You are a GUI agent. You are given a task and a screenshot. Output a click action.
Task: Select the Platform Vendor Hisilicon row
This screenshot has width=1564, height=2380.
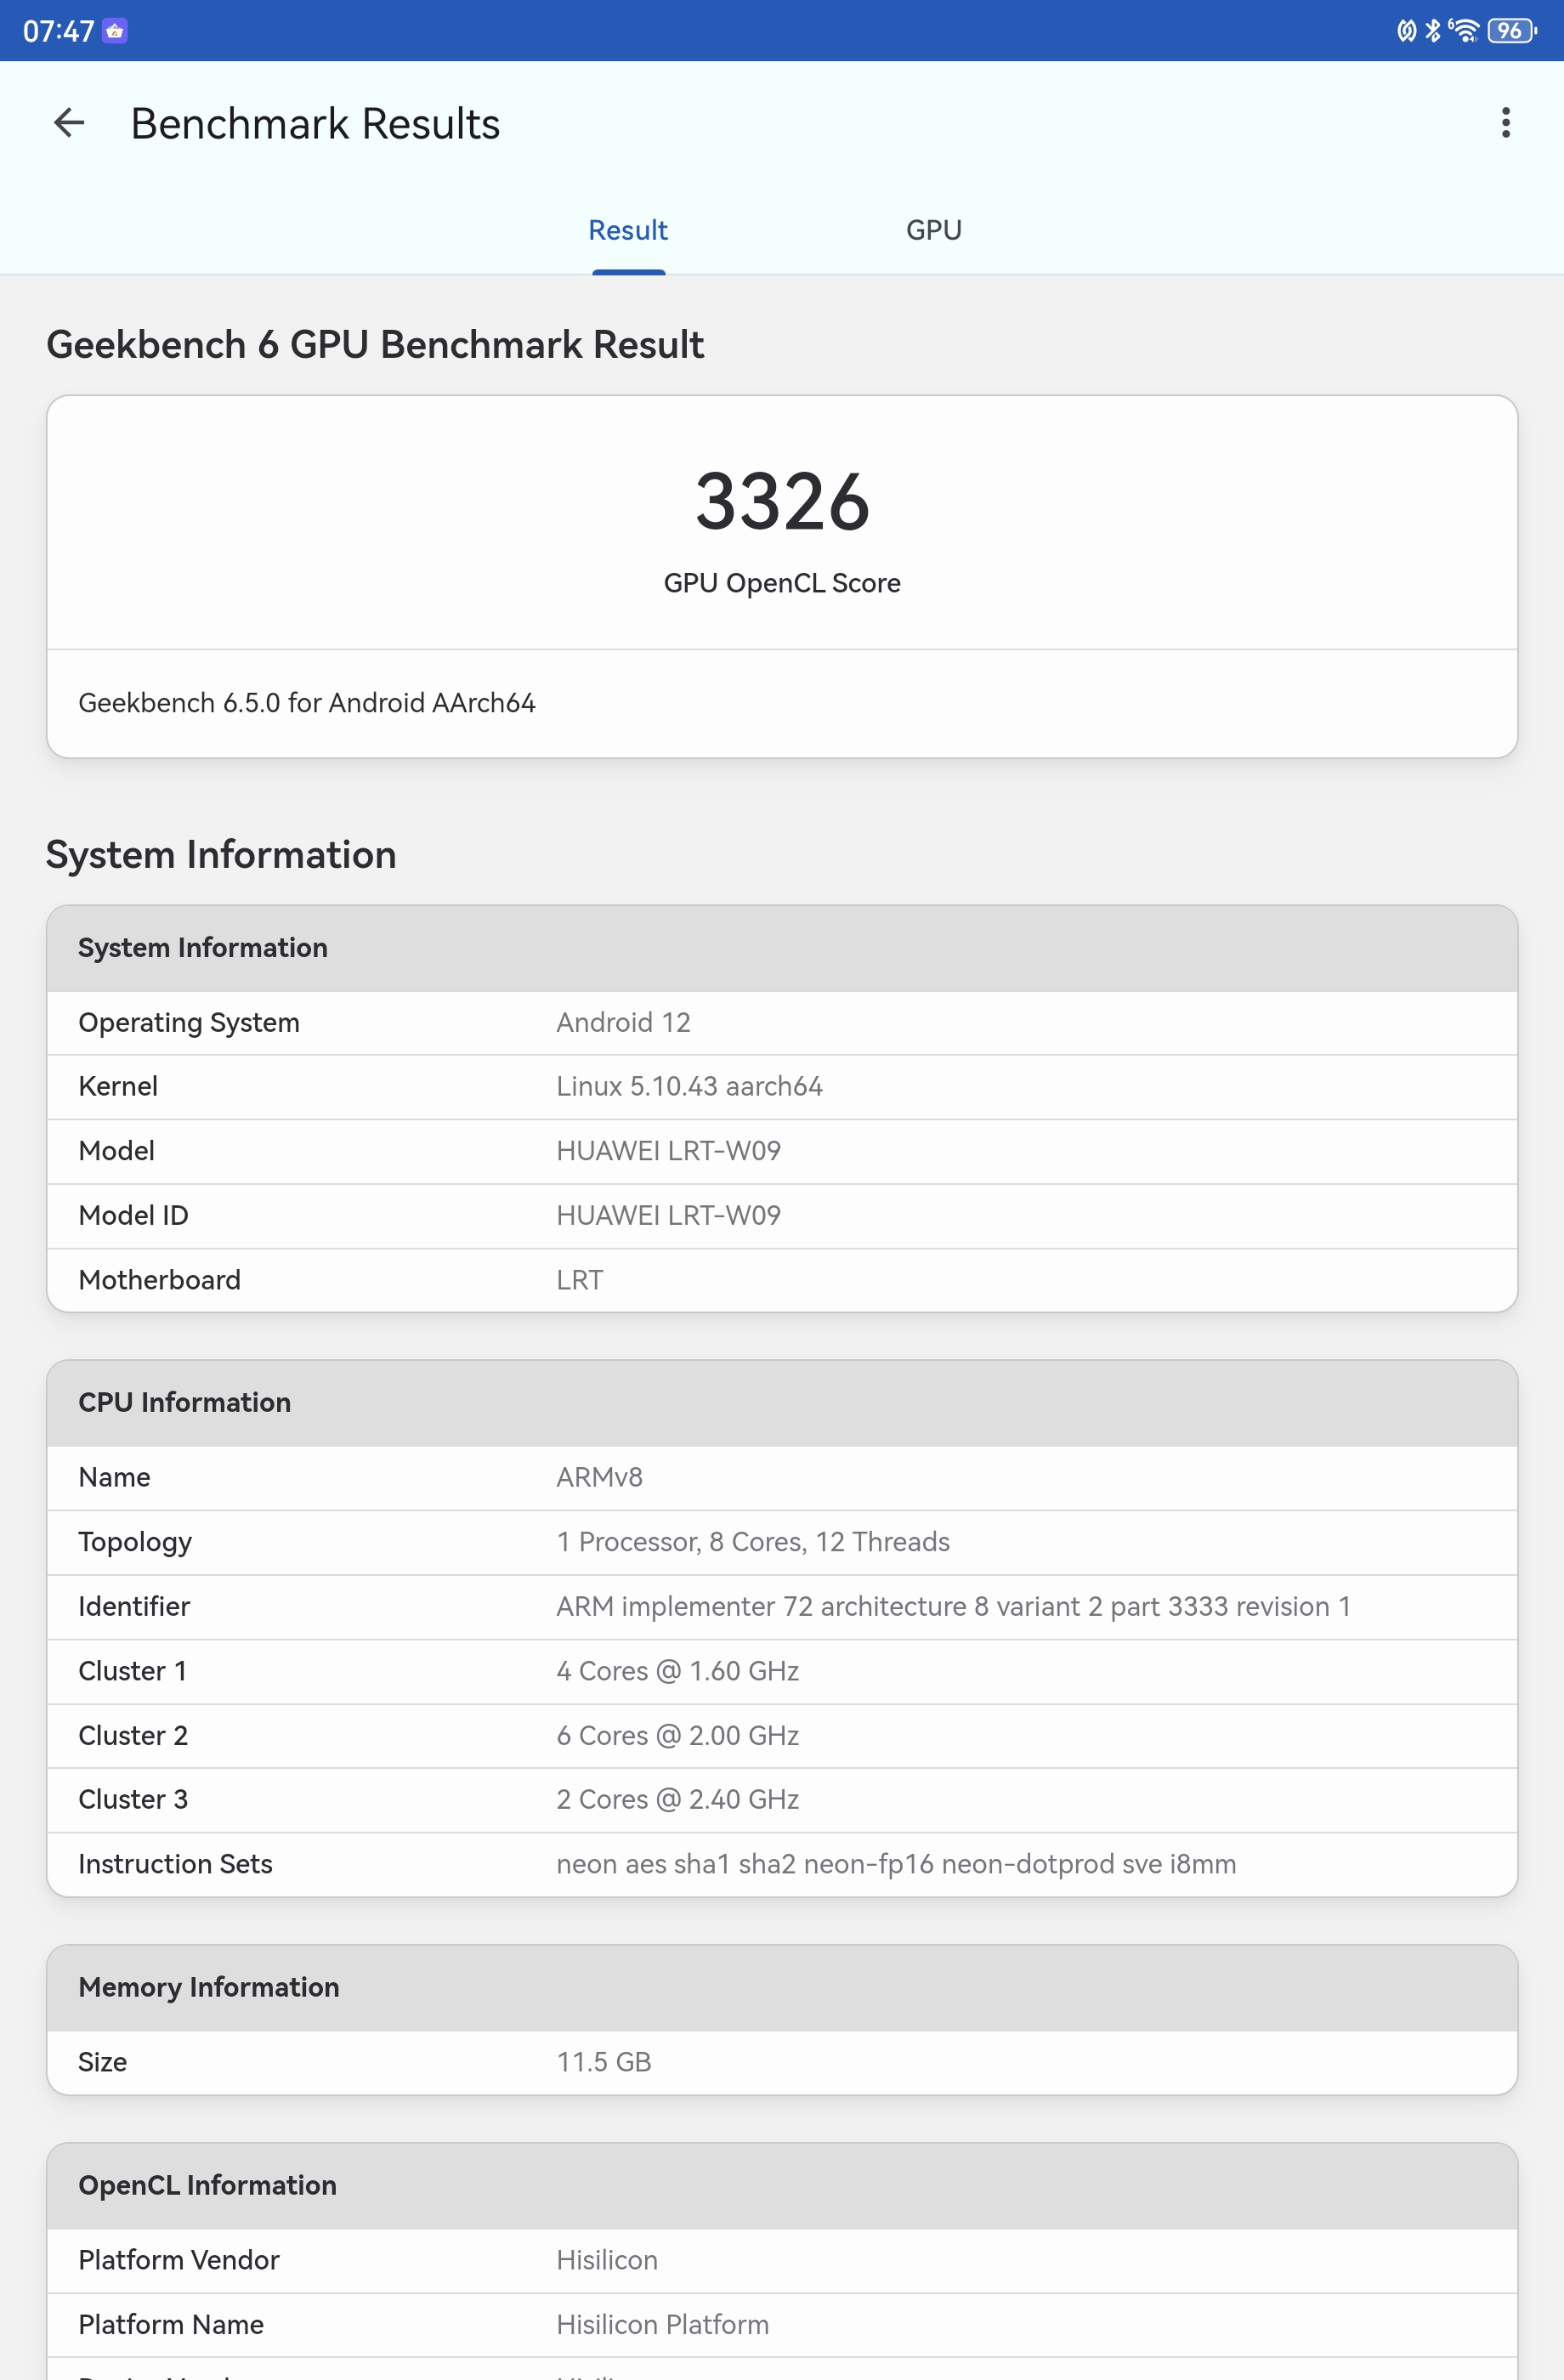[782, 2261]
